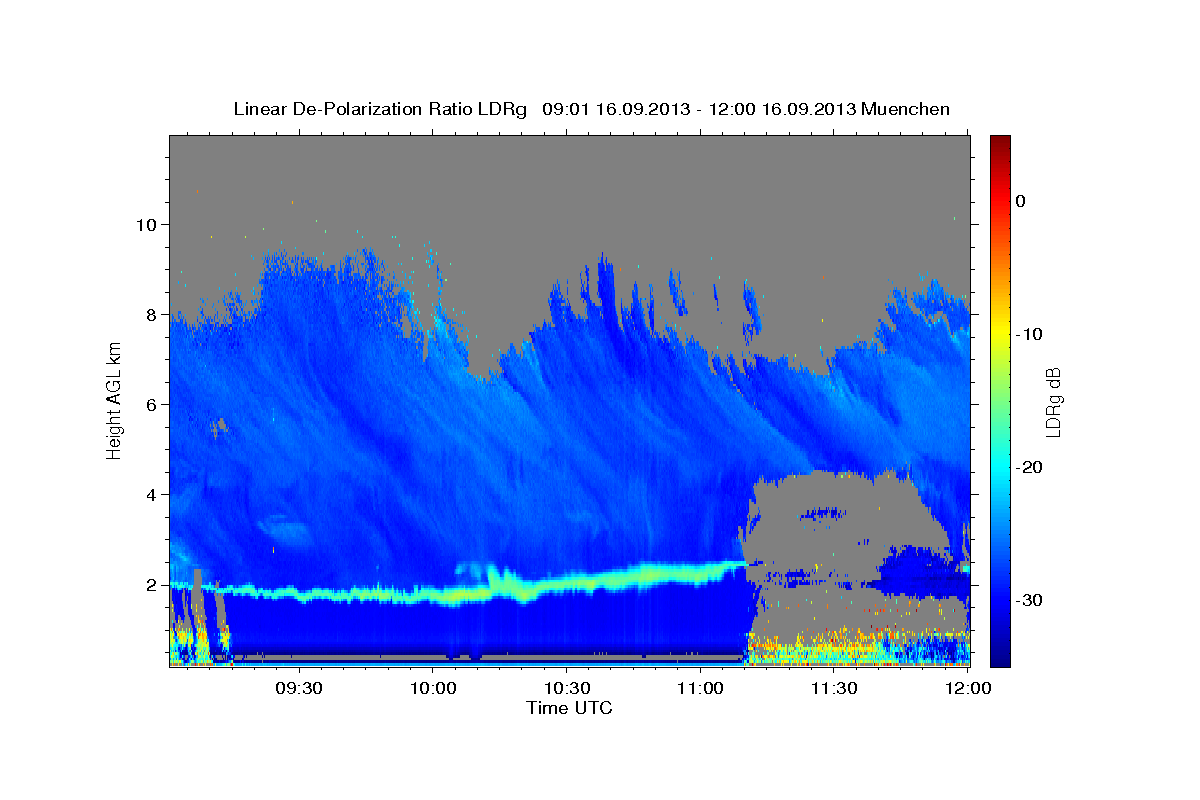
Task: Click the "Time UTC" axis label
Action: (569, 708)
